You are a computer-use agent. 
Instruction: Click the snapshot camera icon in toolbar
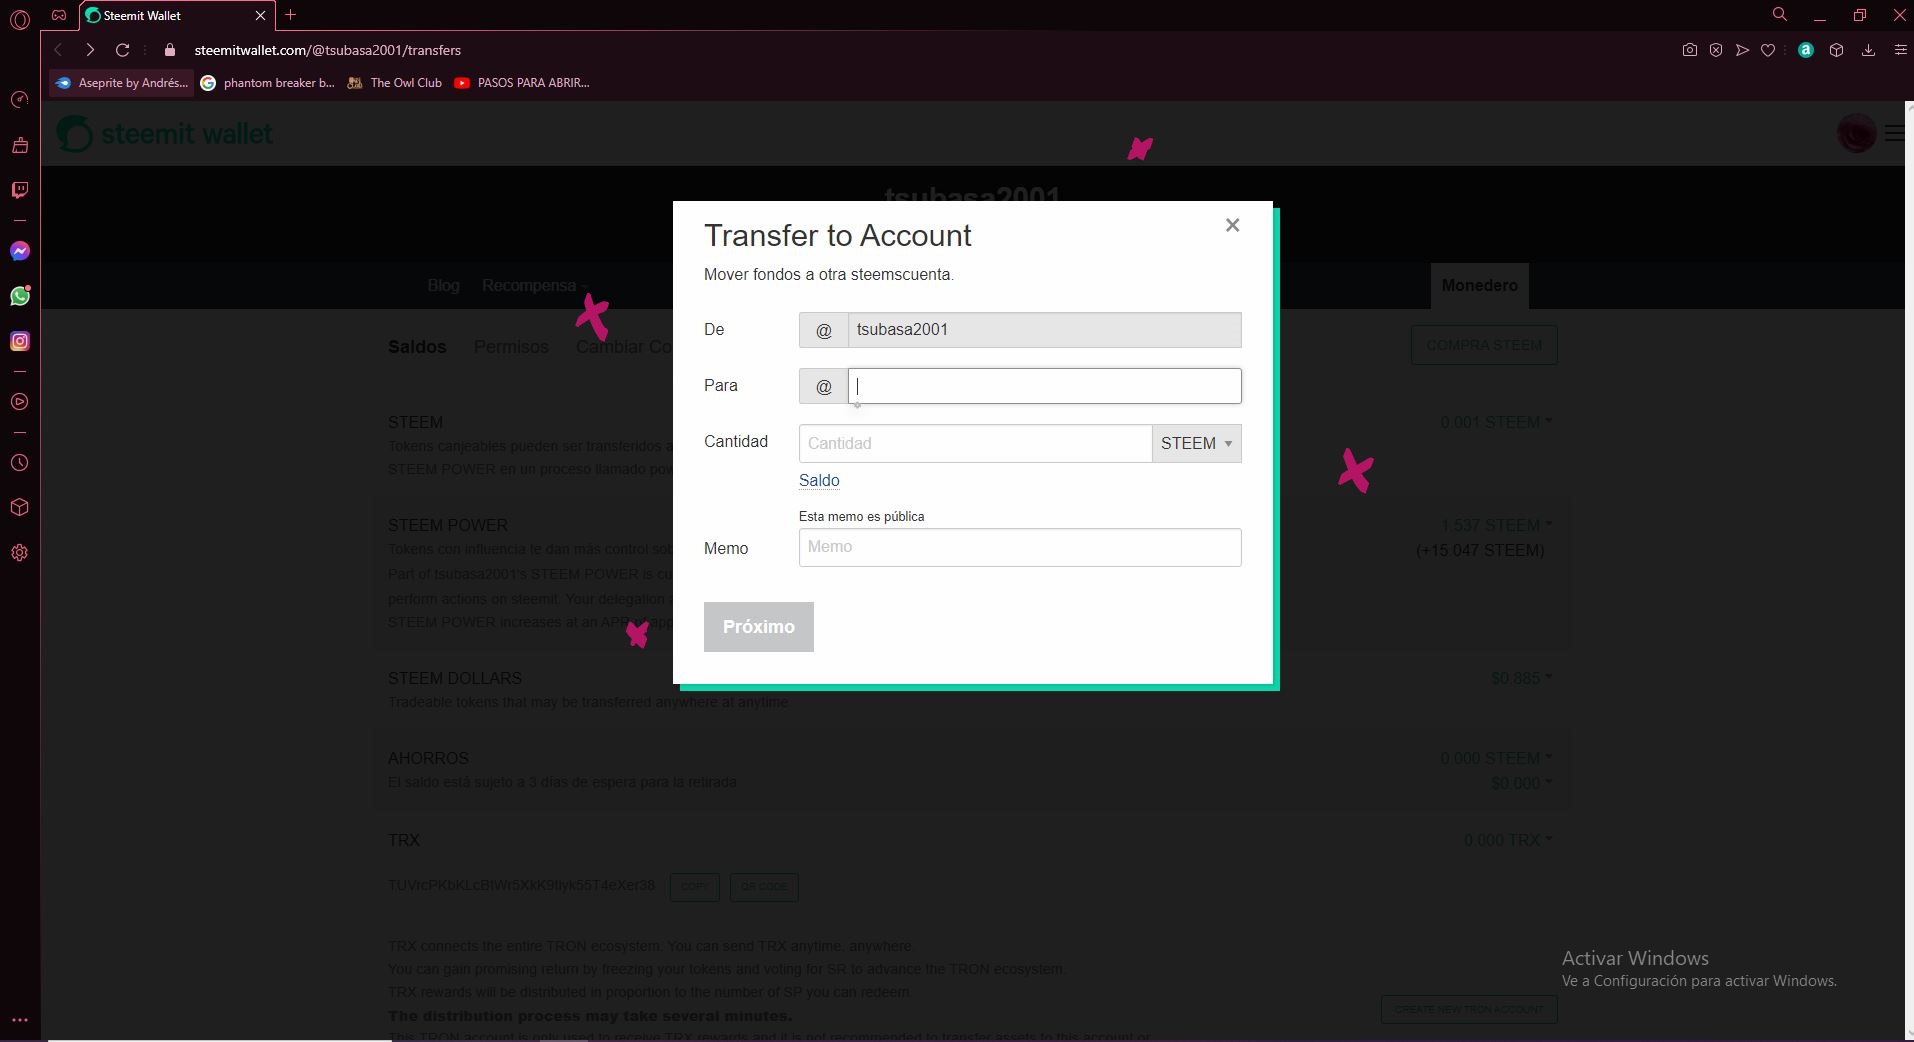coord(1689,50)
